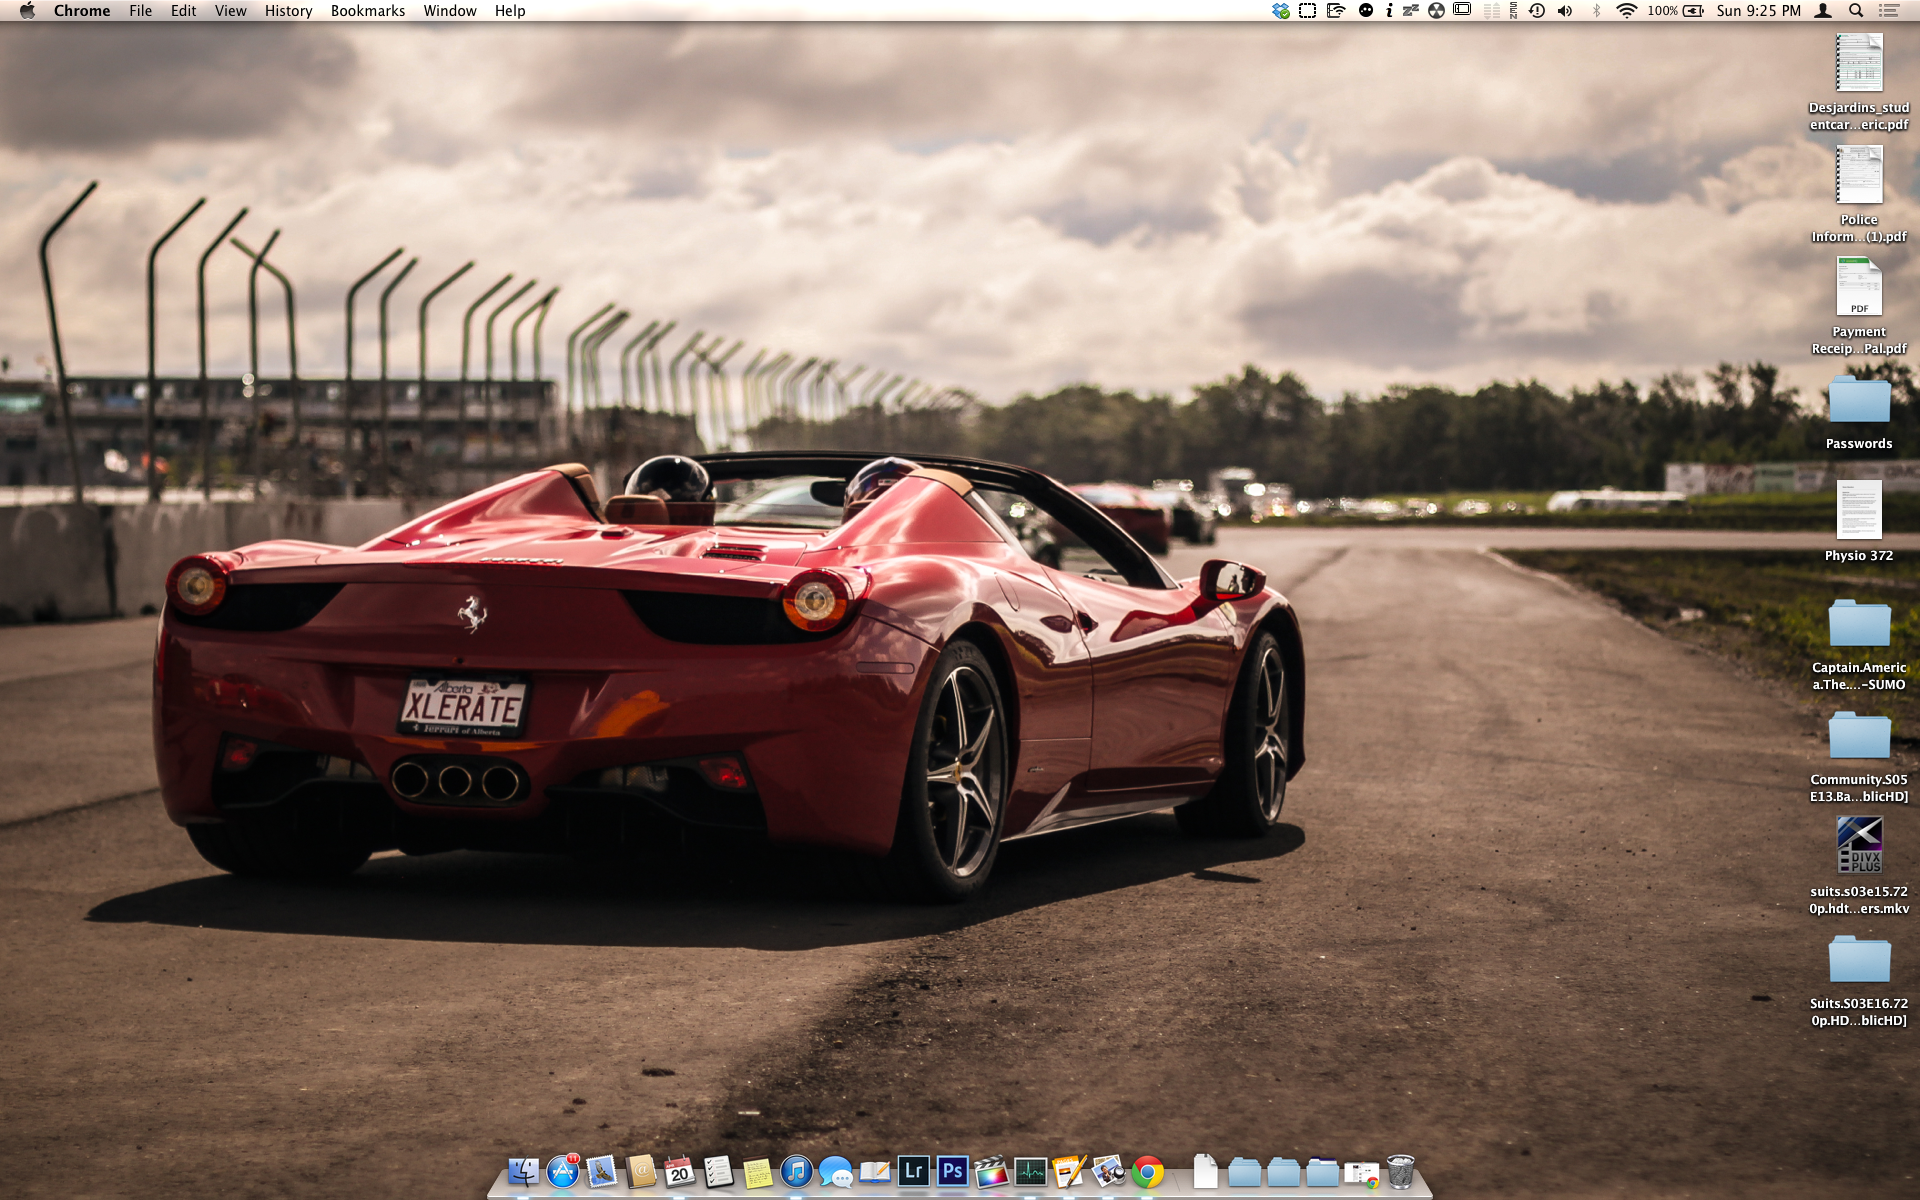The width and height of the screenshot is (1920, 1200).
Task: Open Final Cut Pro in dock
Action: tap(992, 1171)
